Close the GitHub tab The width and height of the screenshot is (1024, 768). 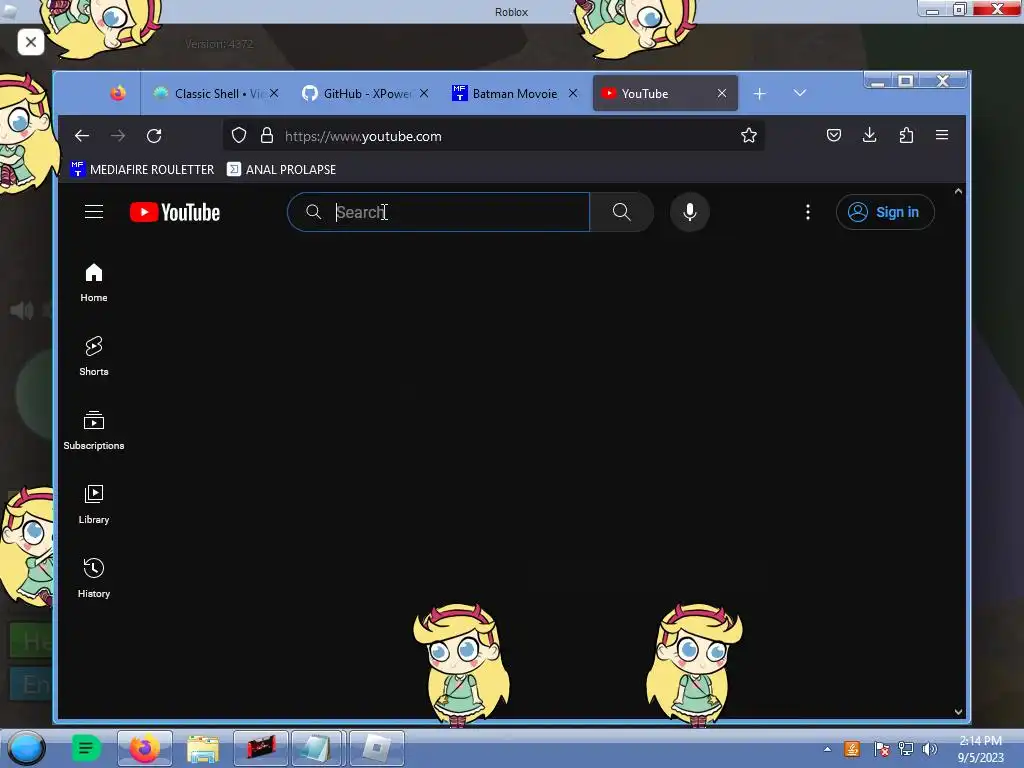424,93
